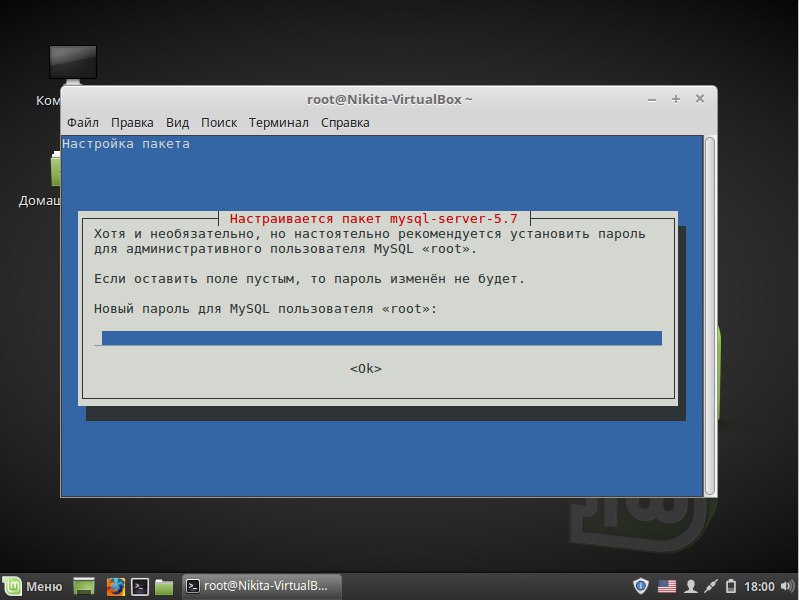The image size is (799, 600).
Task: Open the Поиск menu
Action: [x=219, y=123]
